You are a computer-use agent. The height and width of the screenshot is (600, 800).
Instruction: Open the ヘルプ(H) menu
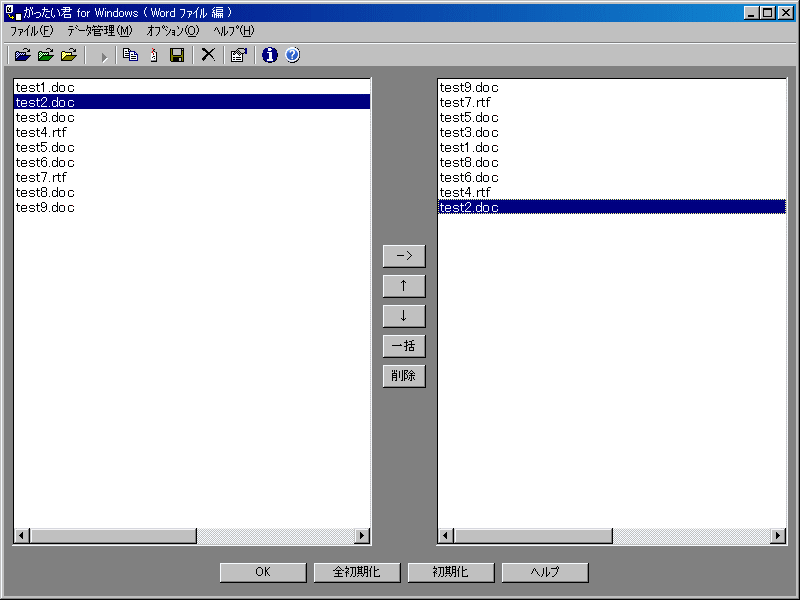[x=234, y=31]
